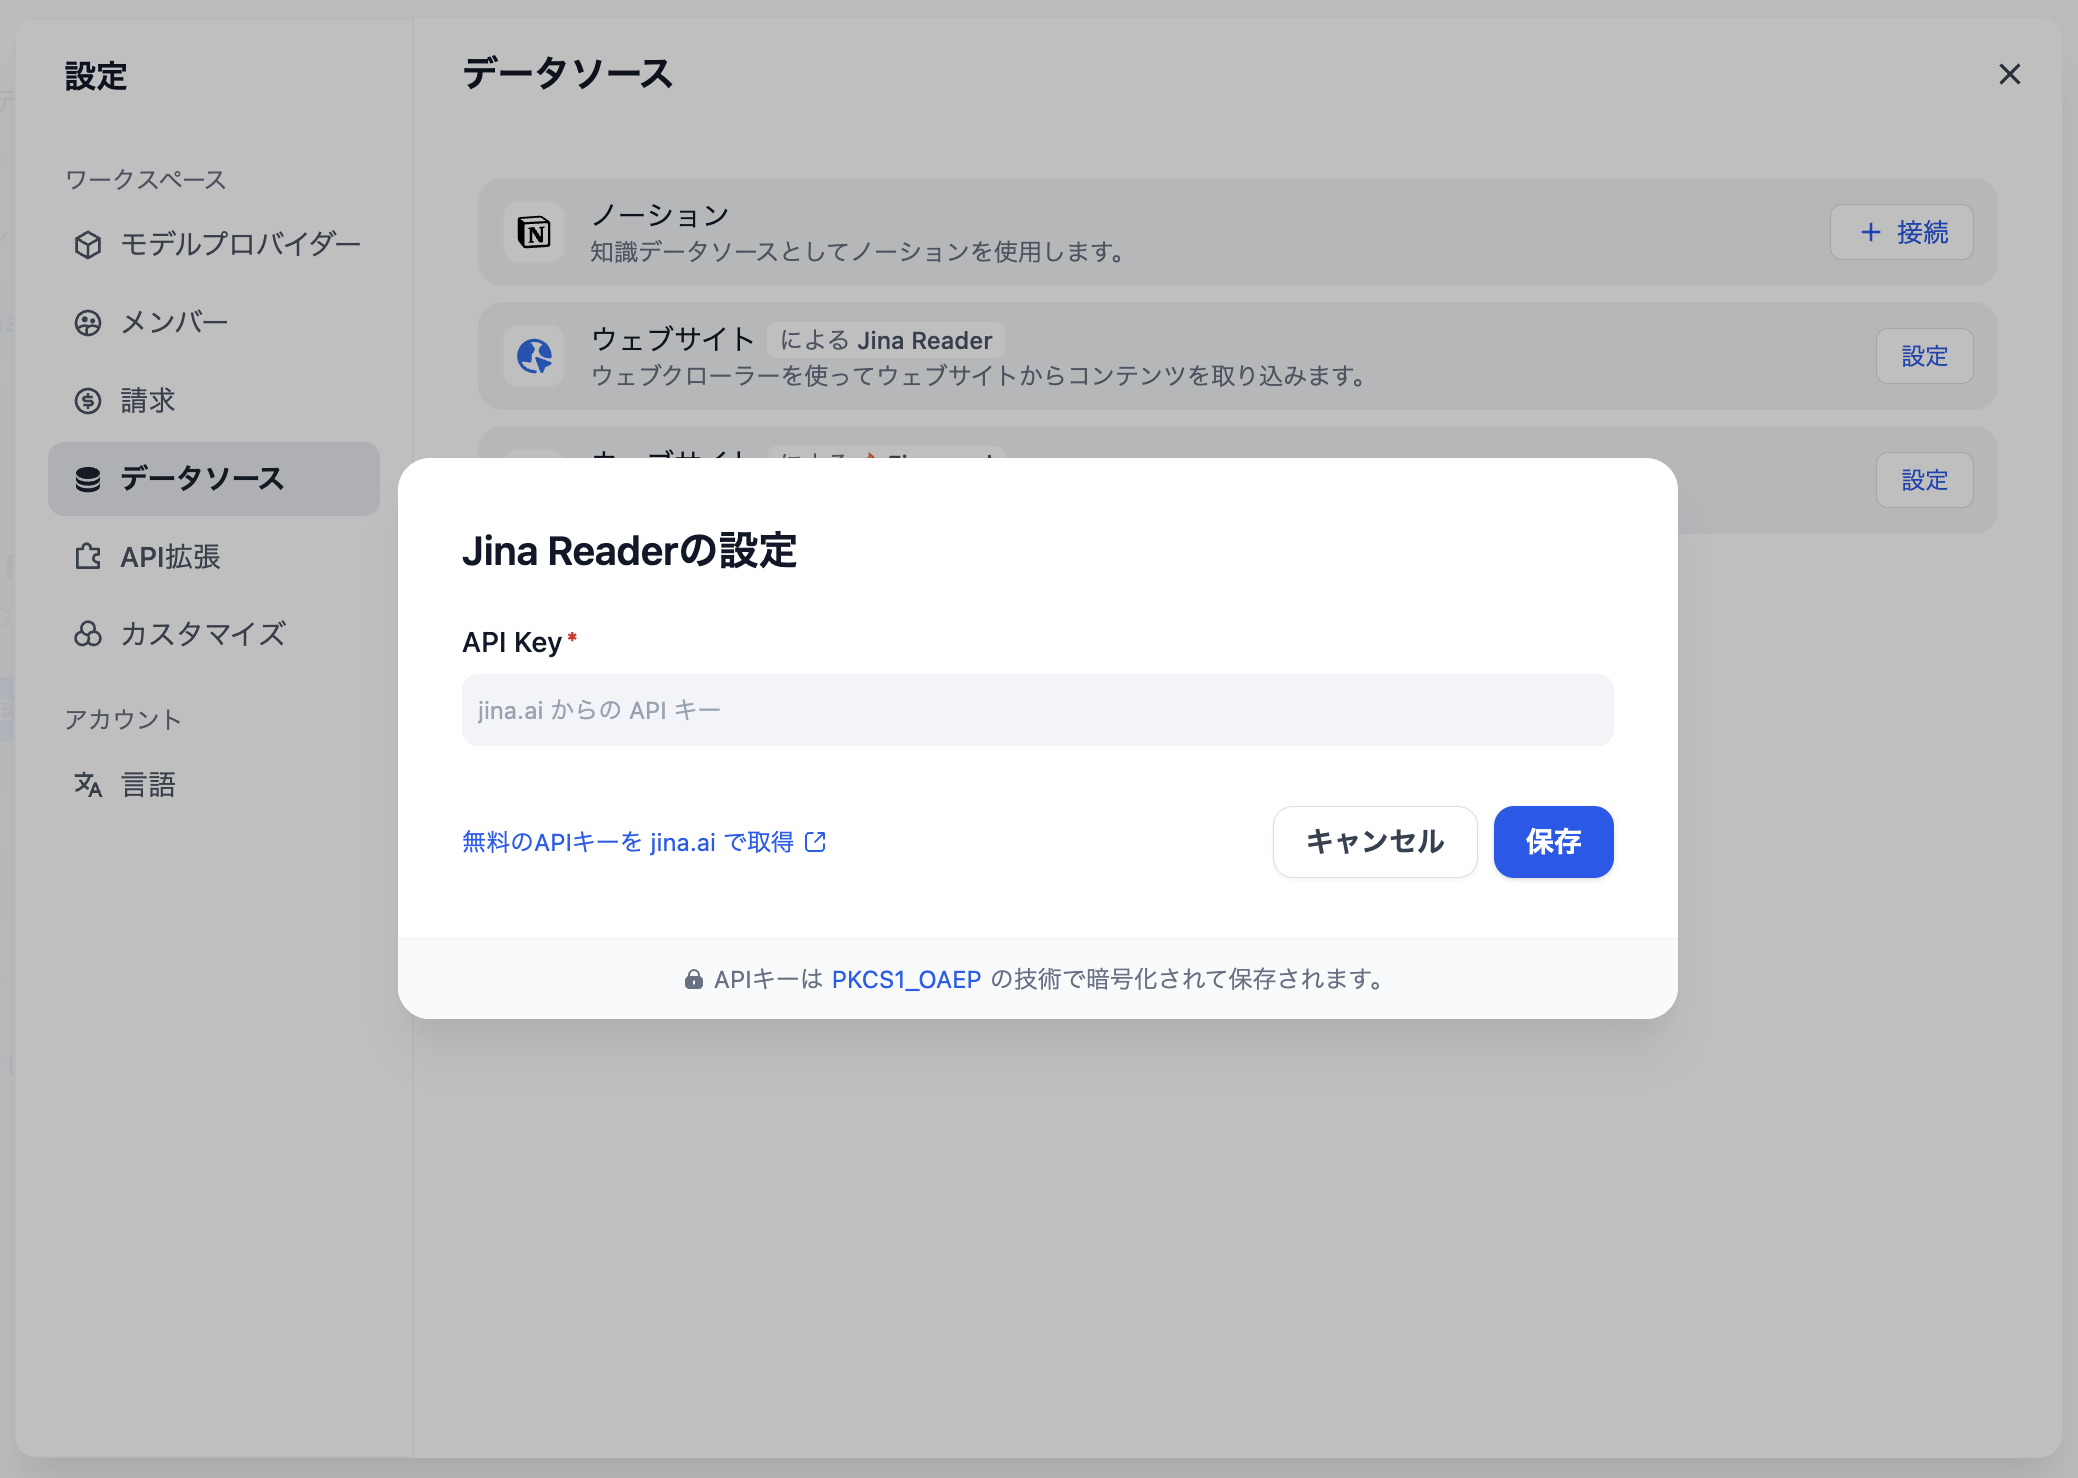Switch to the モデルプロバイダー section
The image size is (2078, 1478).
pyautogui.click(x=240, y=243)
